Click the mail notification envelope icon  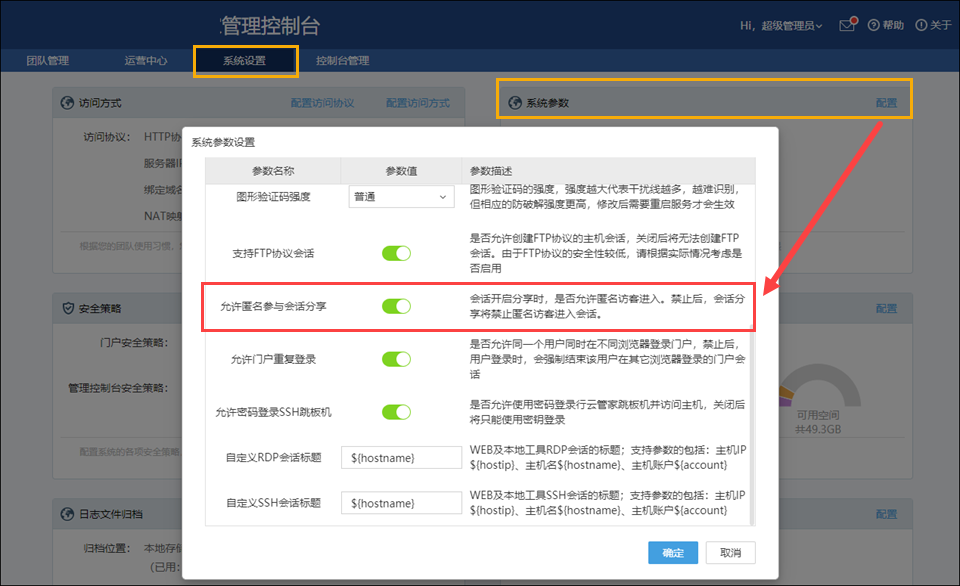tap(847, 25)
